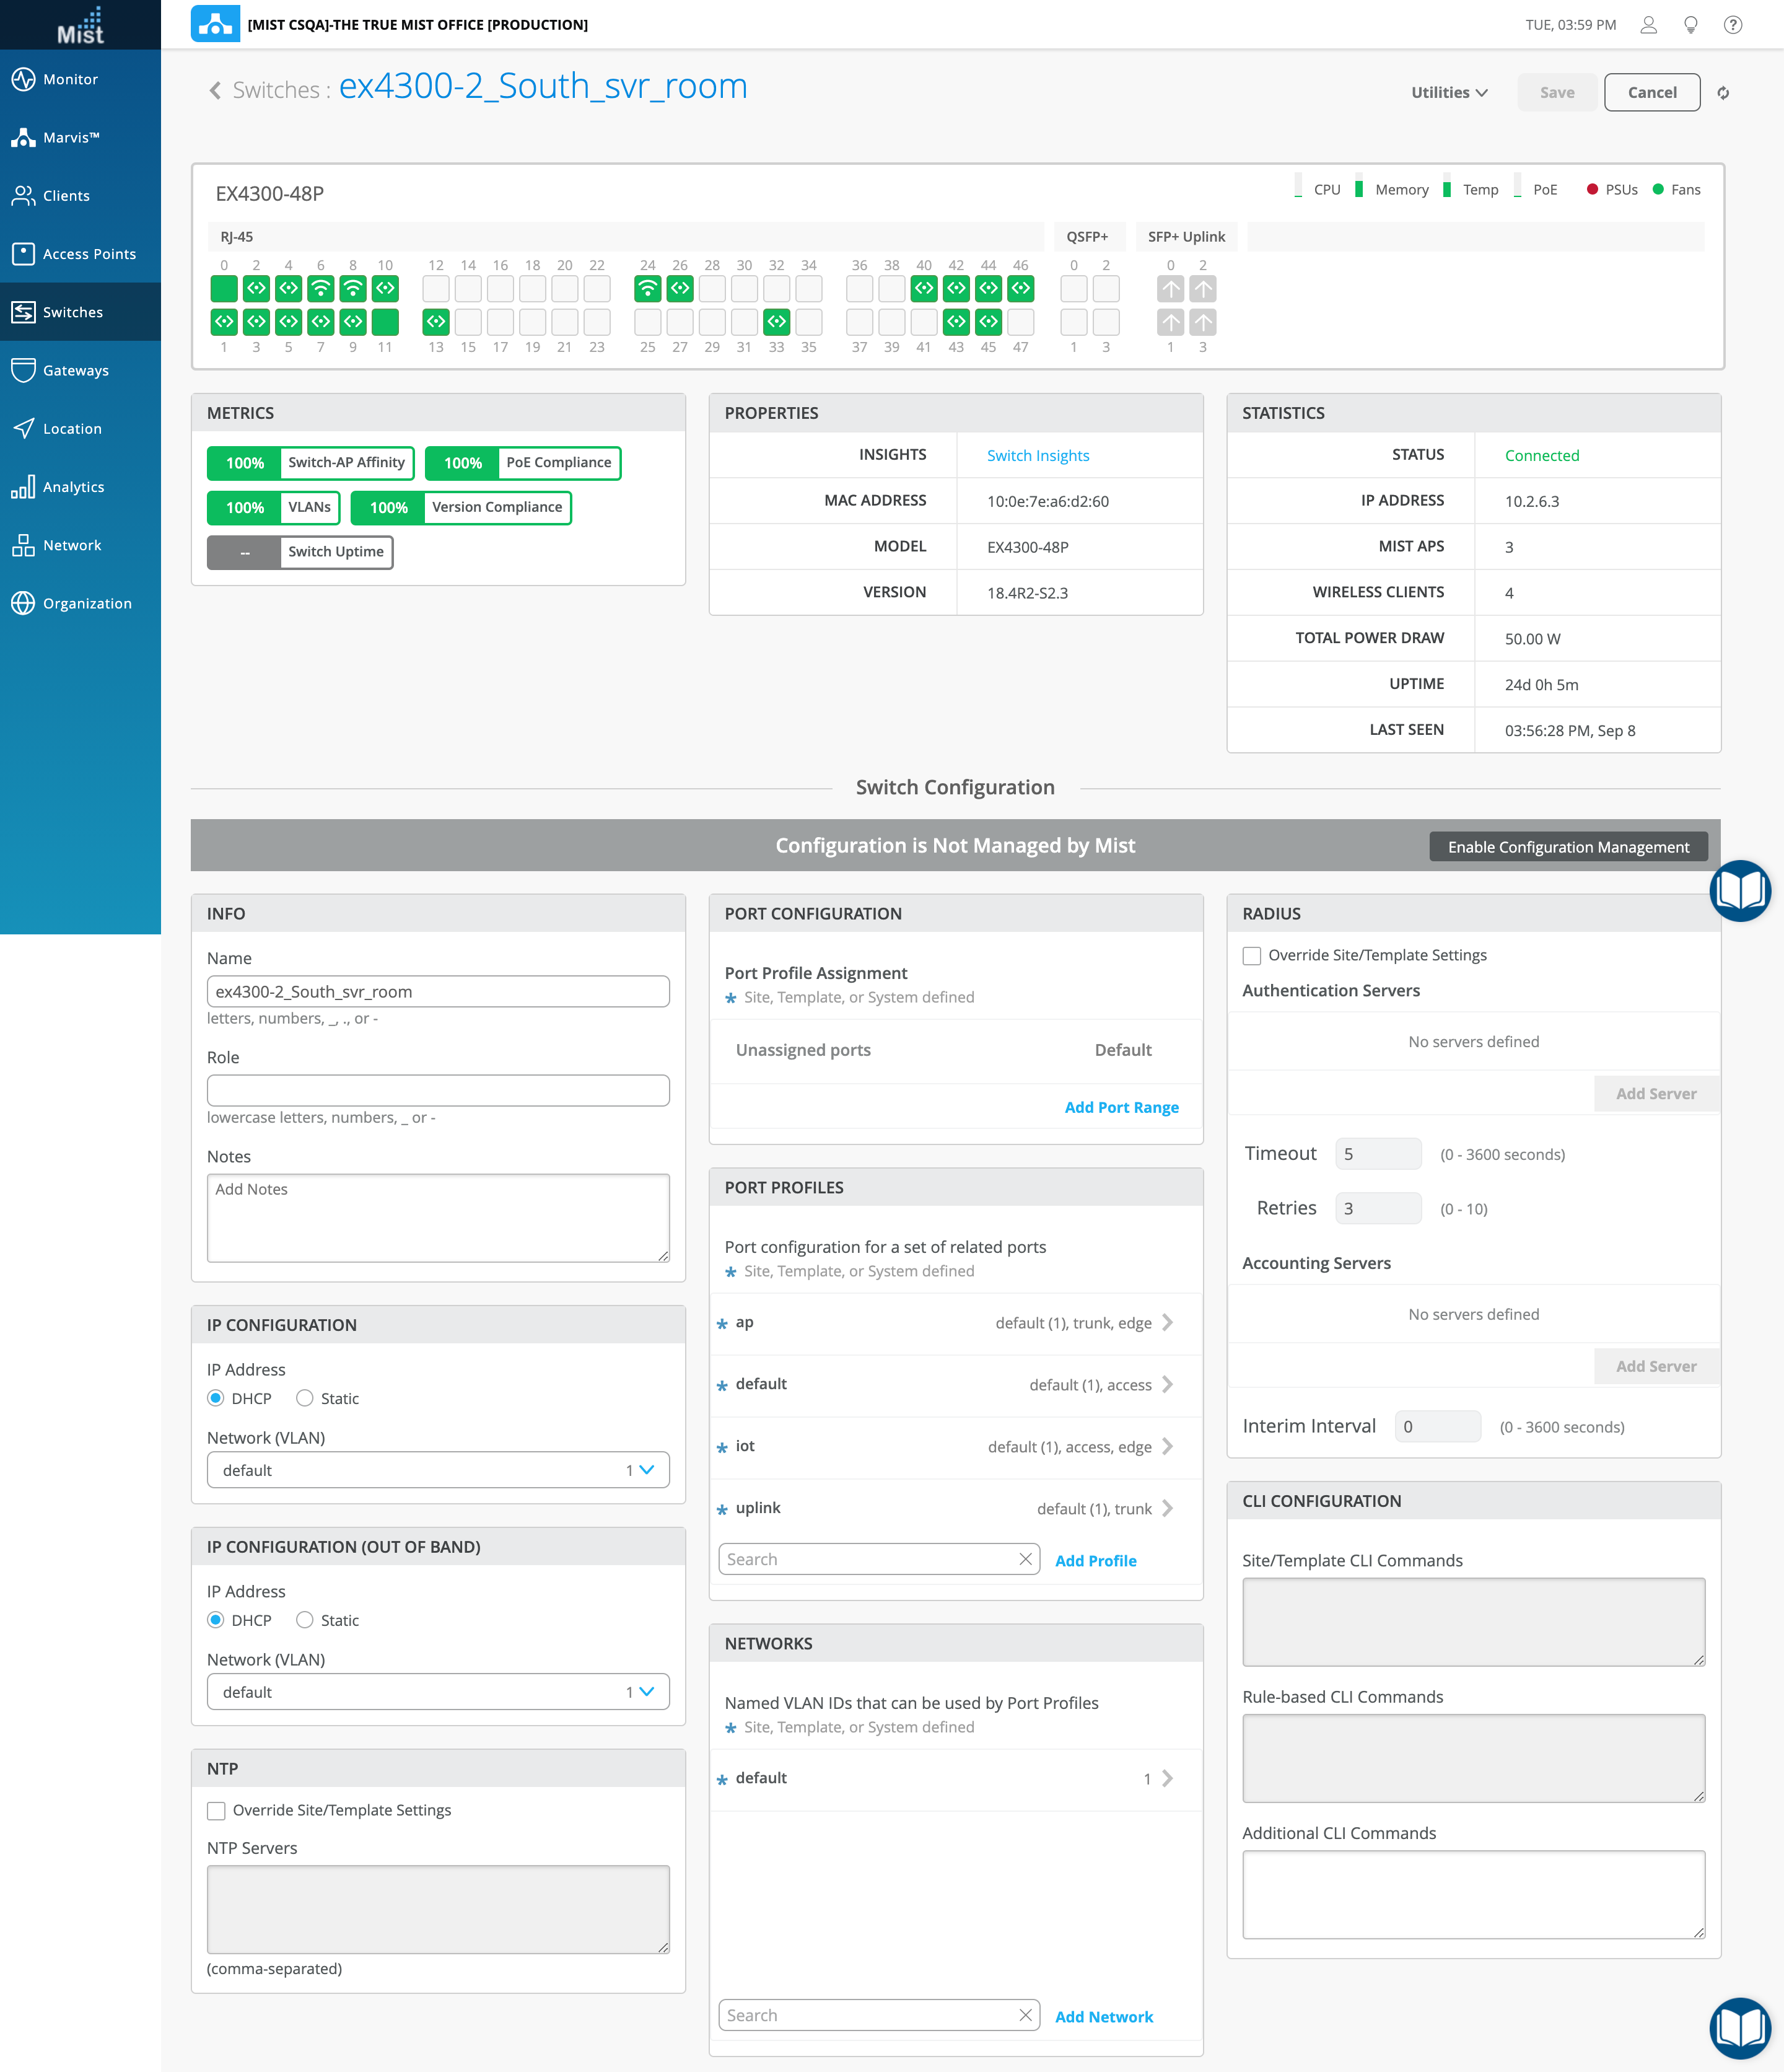Click Enable Configuration Management button

pyautogui.click(x=1567, y=847)
